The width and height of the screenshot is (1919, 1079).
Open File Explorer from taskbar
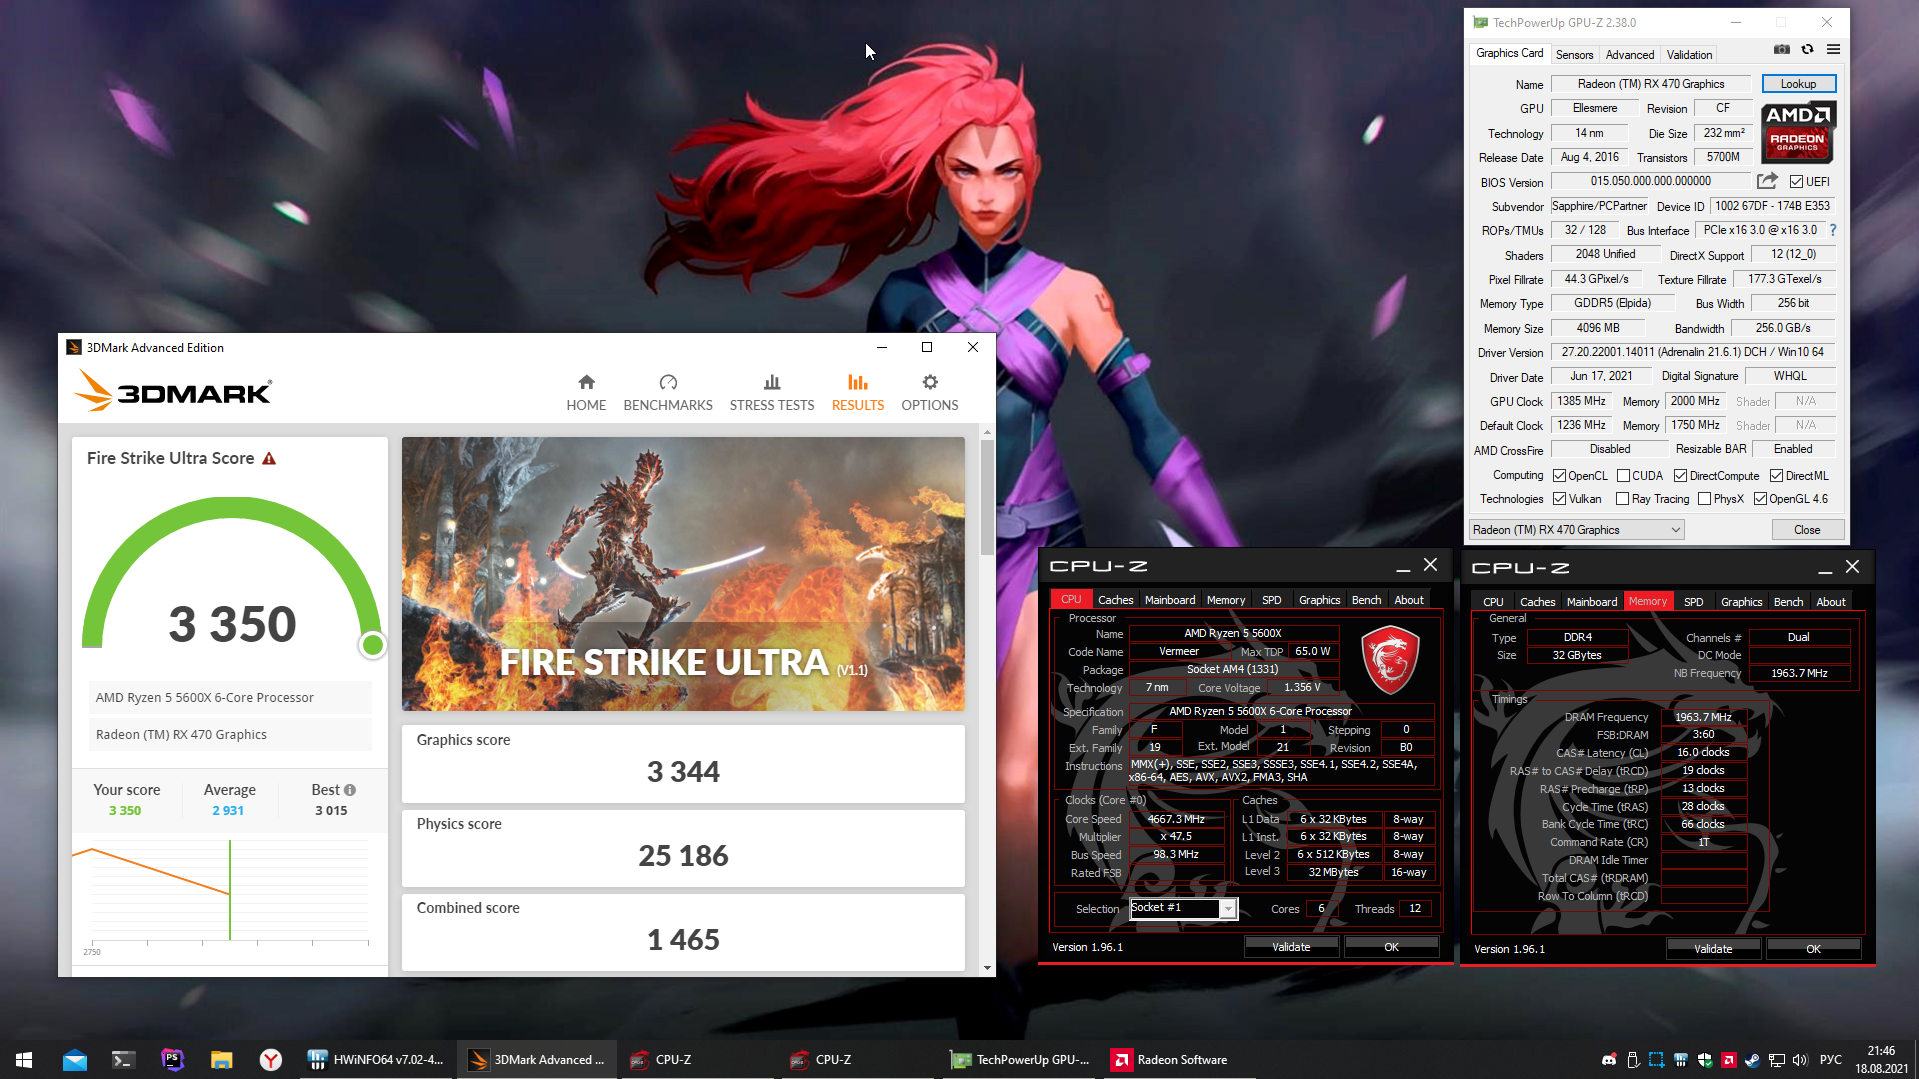pos(222,1060)
